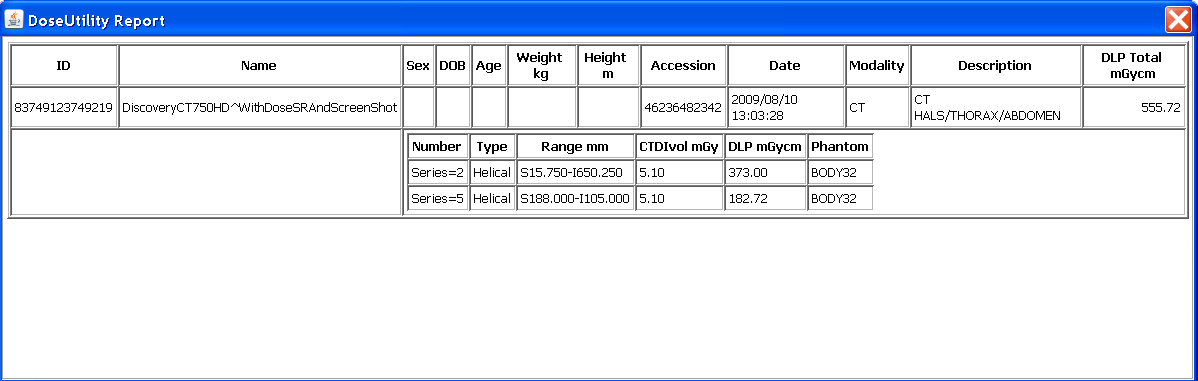1198x381 pixels.
Task: Select the Range mm header
Action: (x=575, y=147)
